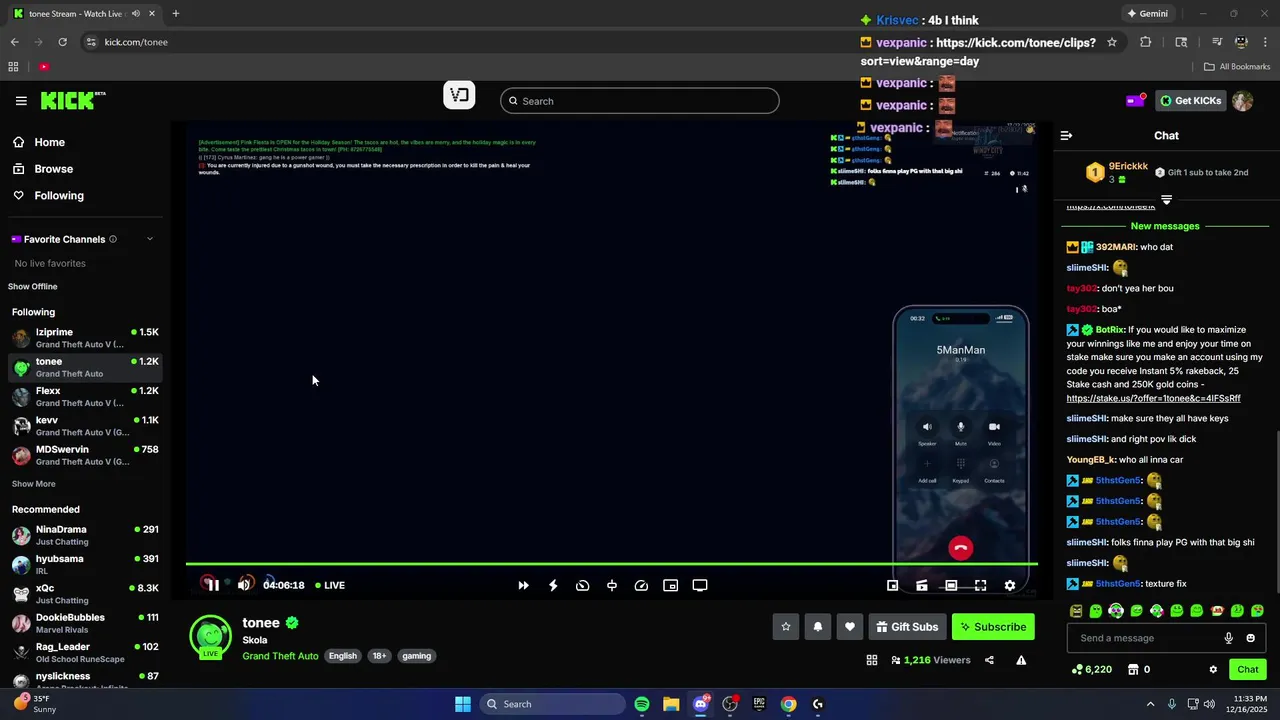Open the shop icon beside 0
Screen dimensions: 1280x720
(x=1133, y=669)
